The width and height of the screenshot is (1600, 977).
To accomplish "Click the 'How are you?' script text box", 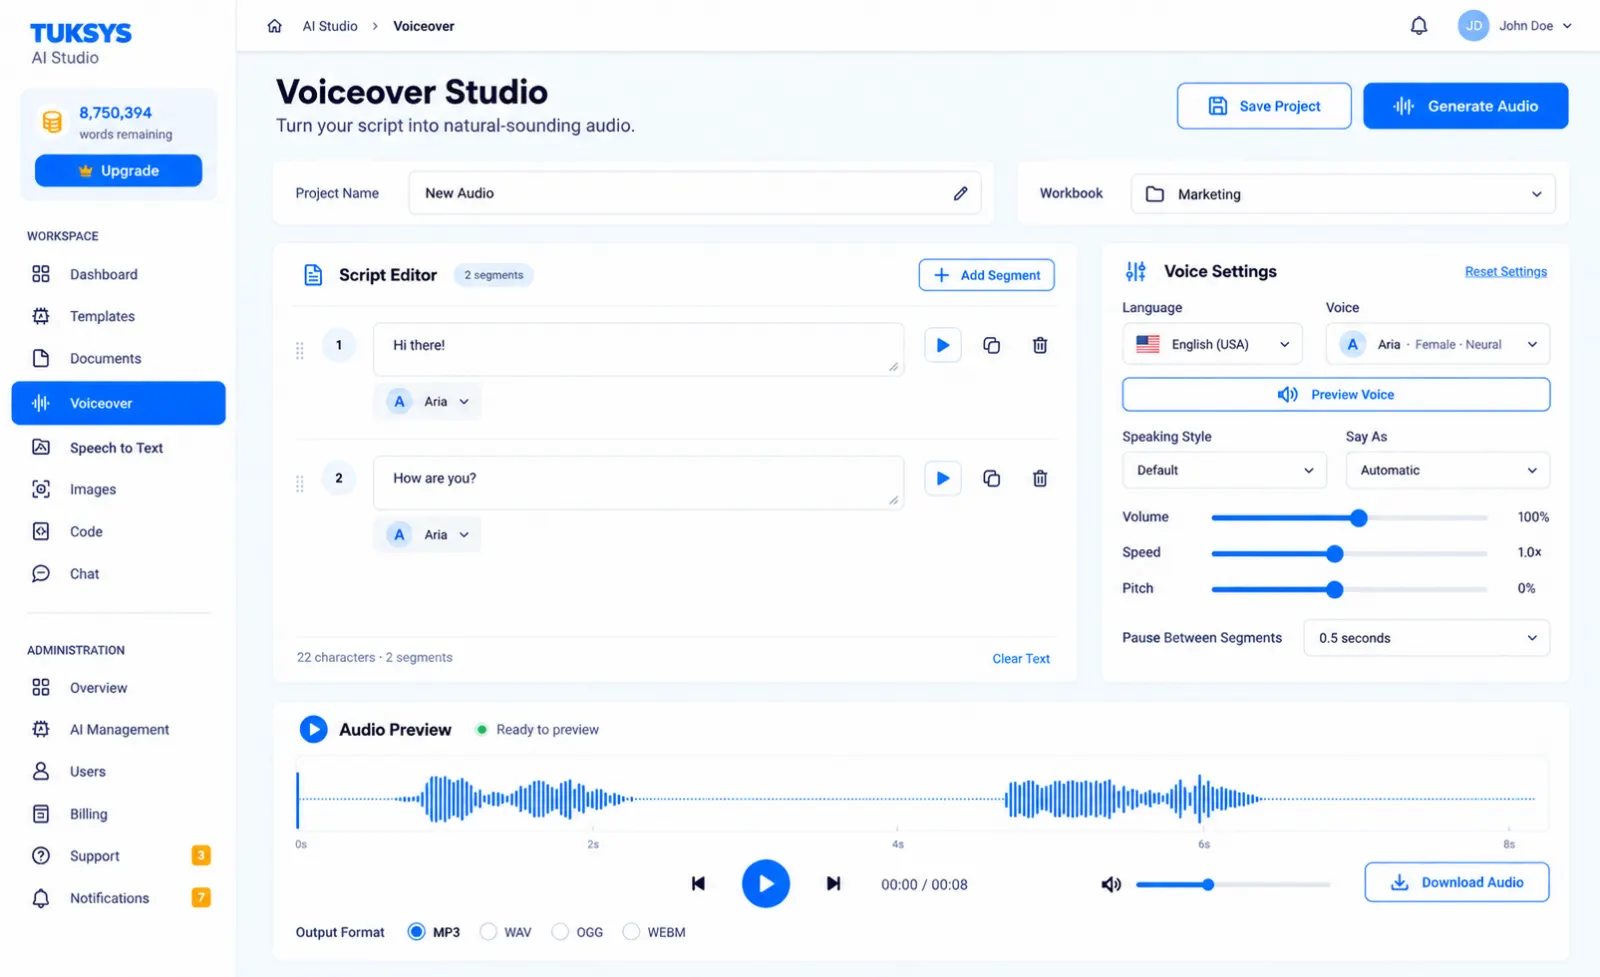I will pyautogui.click(x=638, y=483).
